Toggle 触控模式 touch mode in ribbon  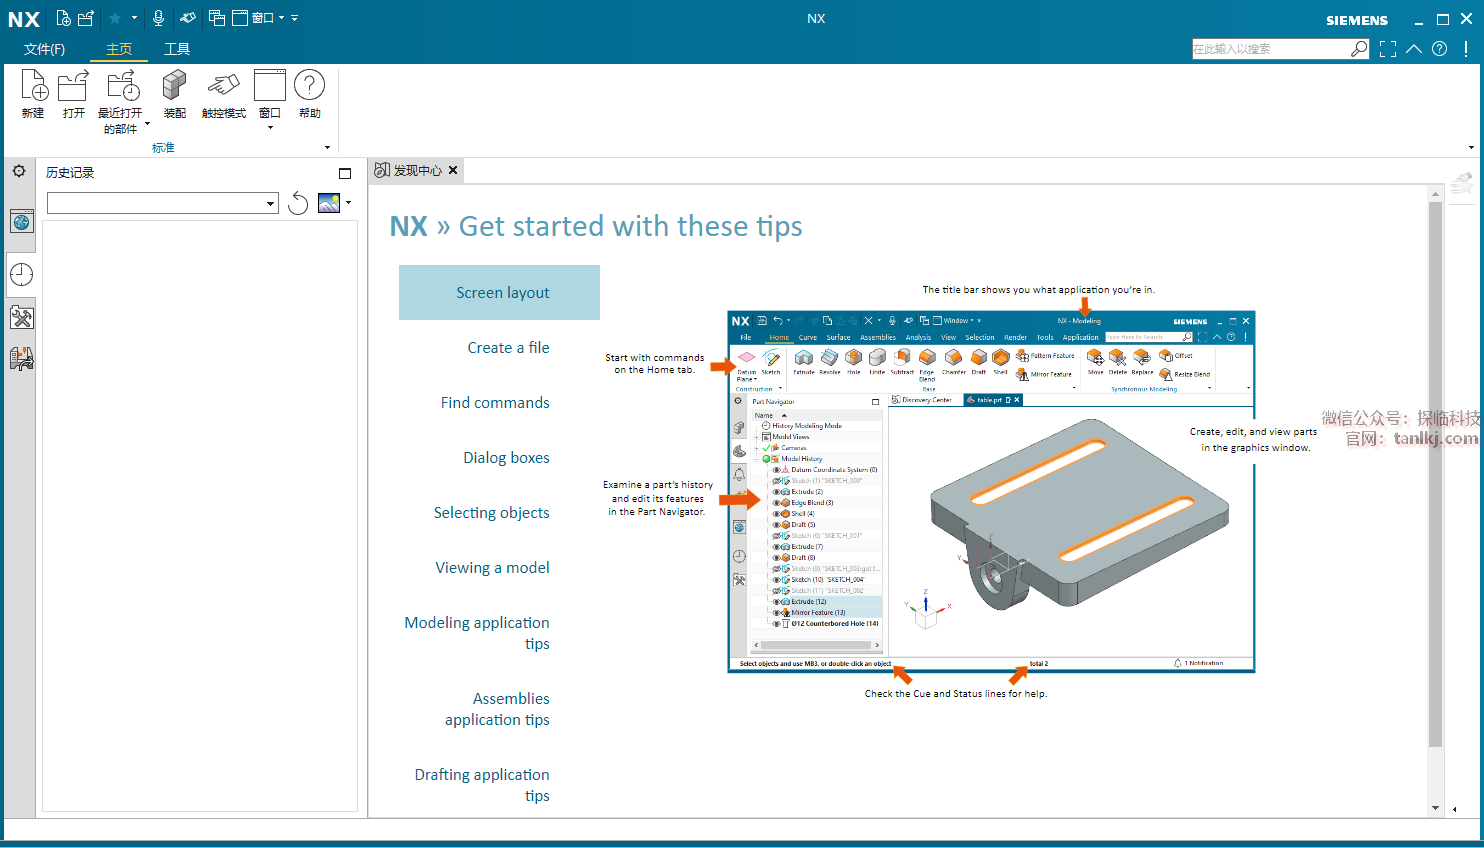223,87
